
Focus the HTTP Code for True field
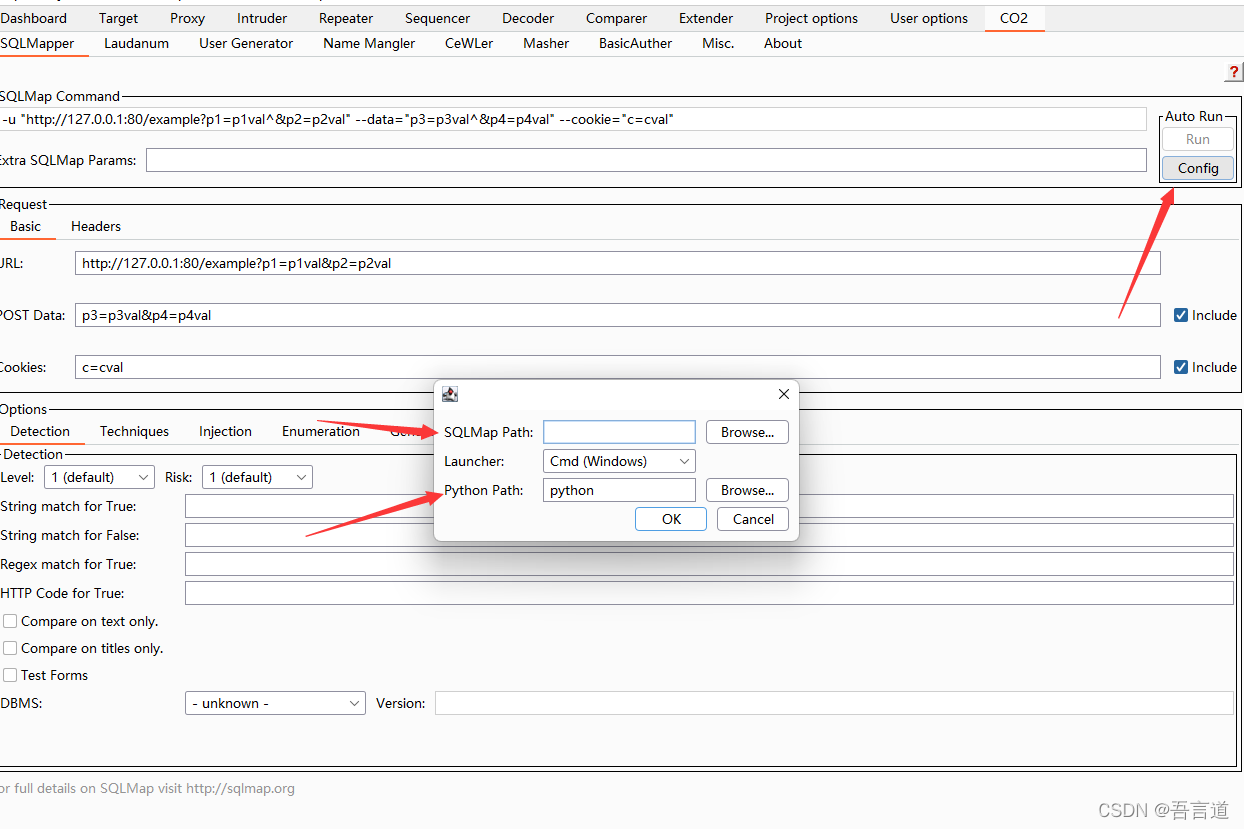[x=709, y=593]
